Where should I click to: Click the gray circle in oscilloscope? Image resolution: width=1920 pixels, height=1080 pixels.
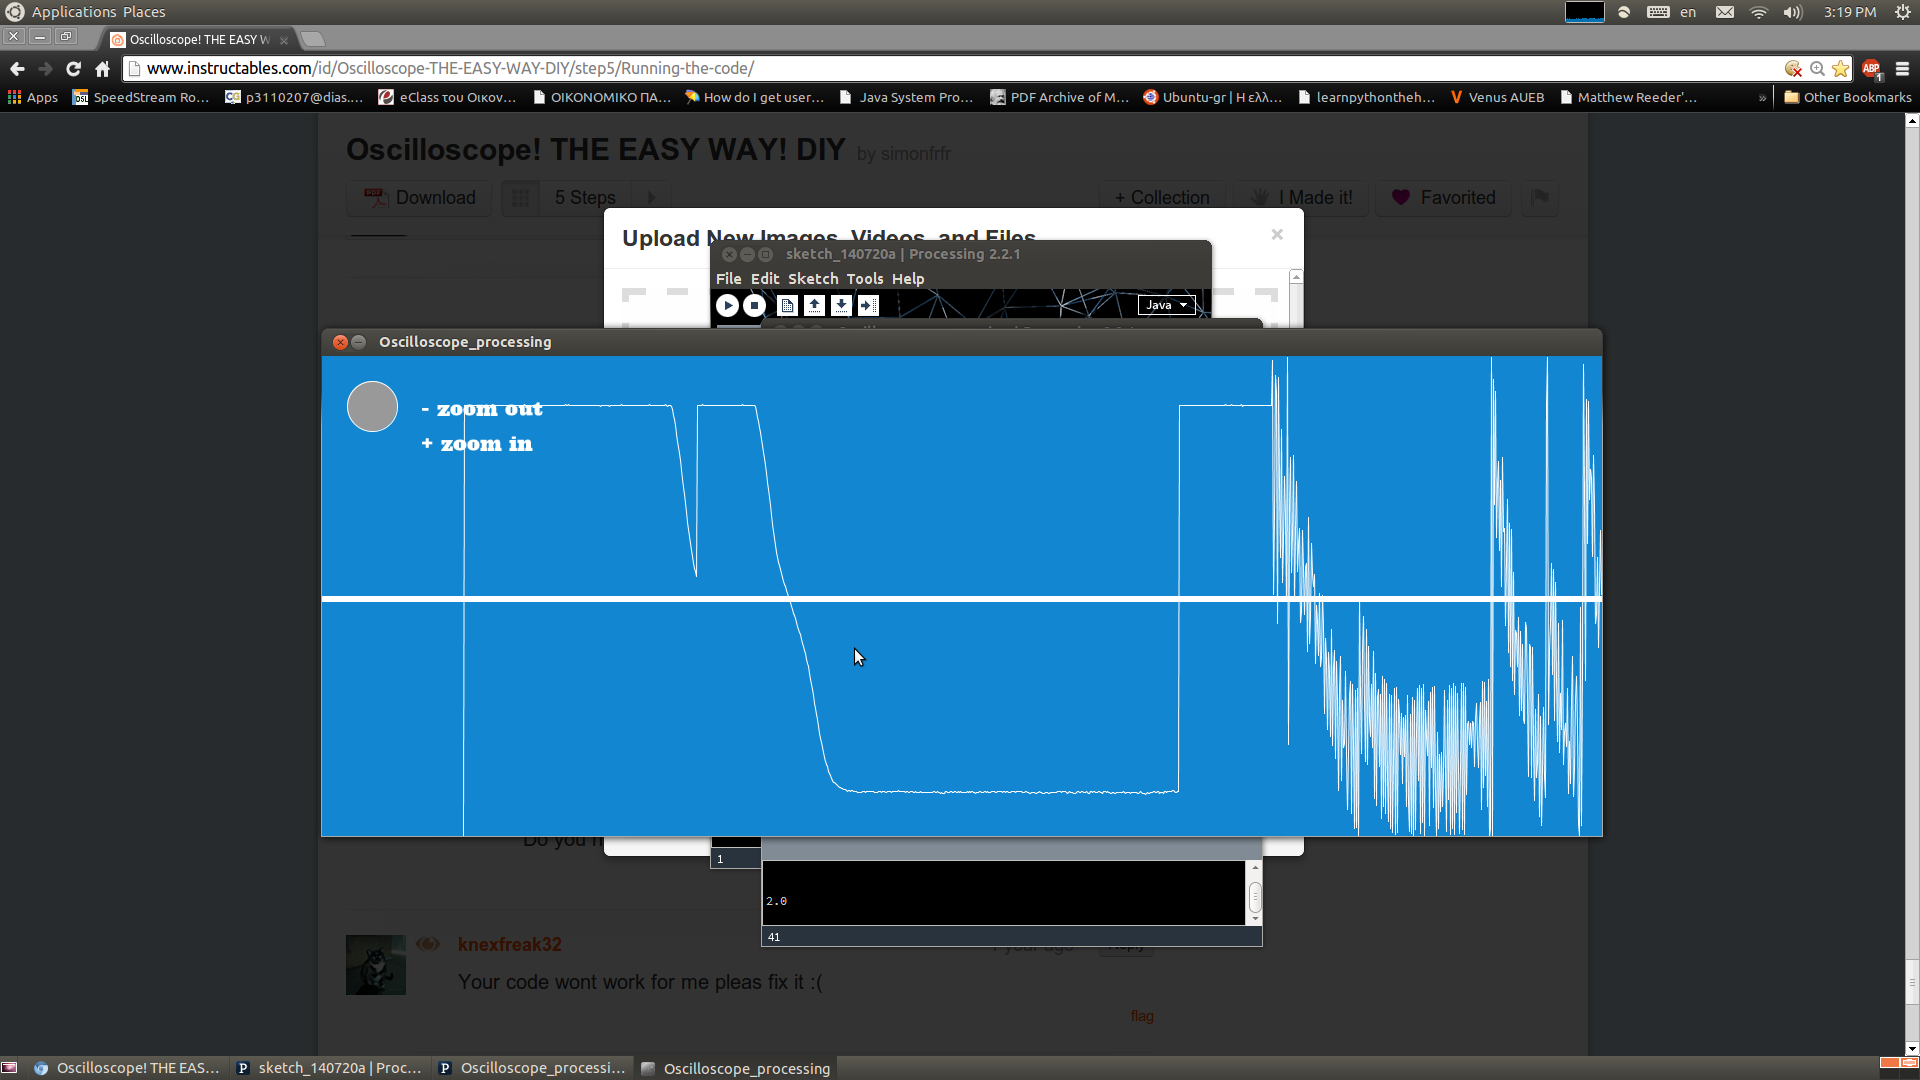point(372,407)
